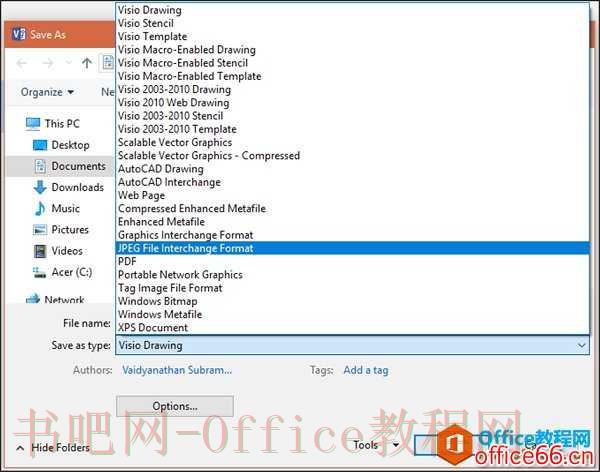Go up one folder level arrow
This screenshot has width=600, height=472.
87,63
